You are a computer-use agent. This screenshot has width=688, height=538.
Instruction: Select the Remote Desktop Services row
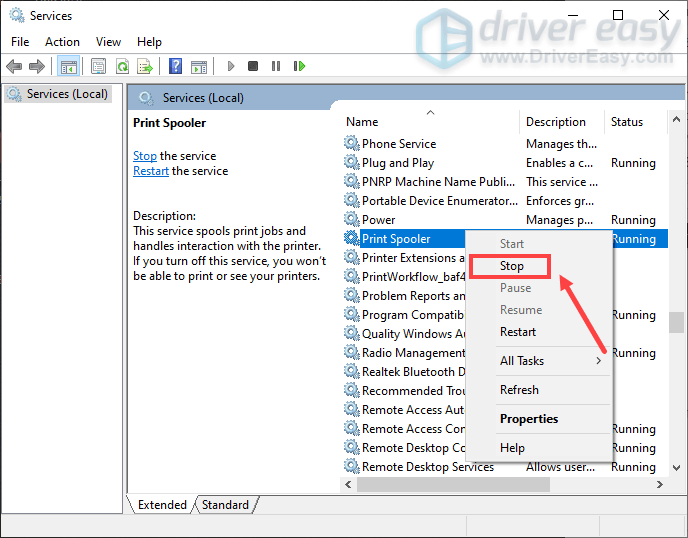505,466
